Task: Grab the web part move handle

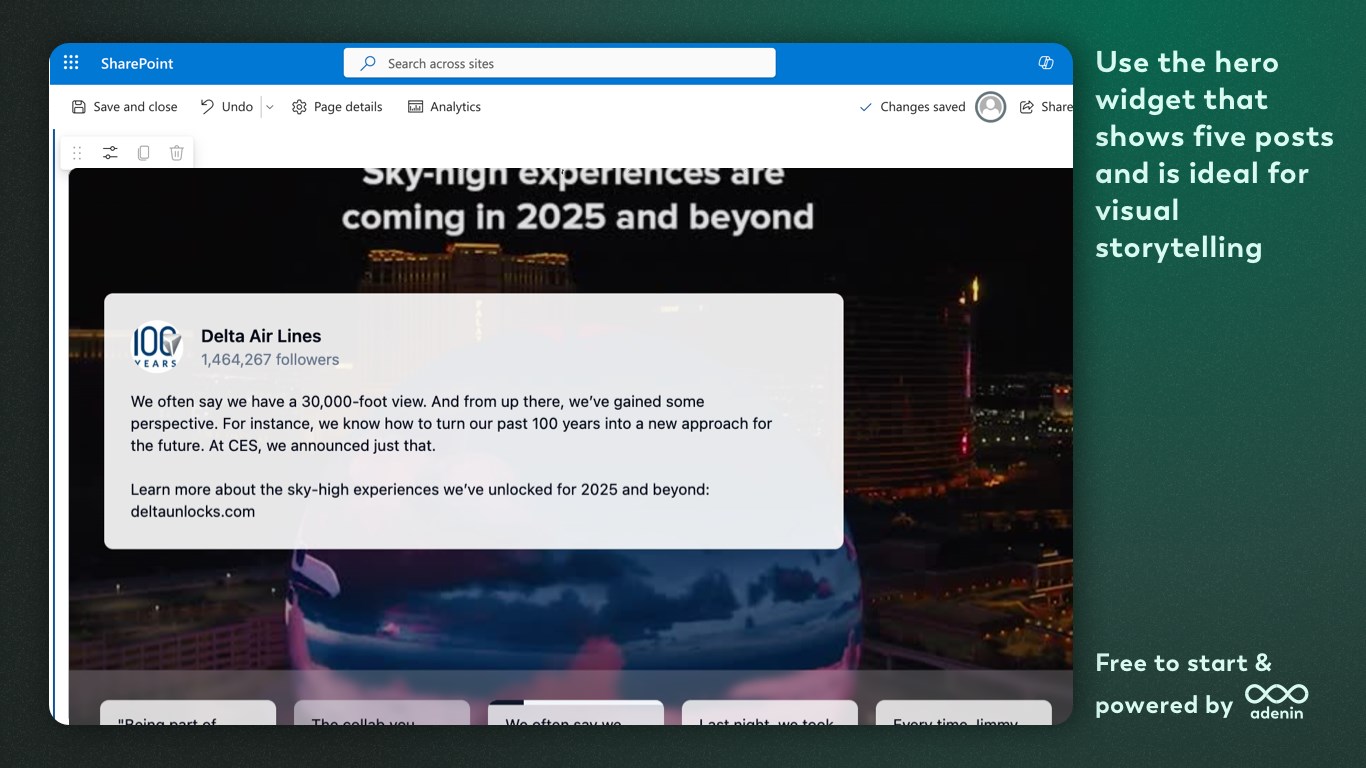Action: (x=77, y=153)
